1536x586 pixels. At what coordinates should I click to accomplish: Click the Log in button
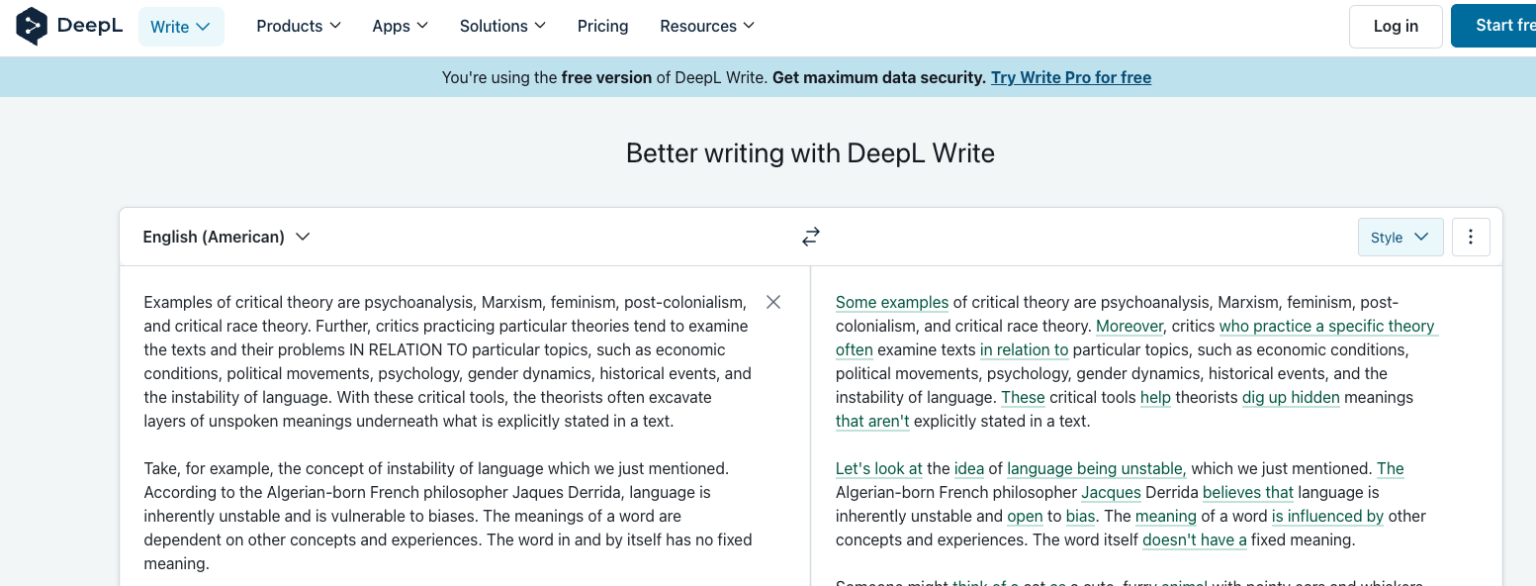pyautogui.click(x=1395, y=26)
